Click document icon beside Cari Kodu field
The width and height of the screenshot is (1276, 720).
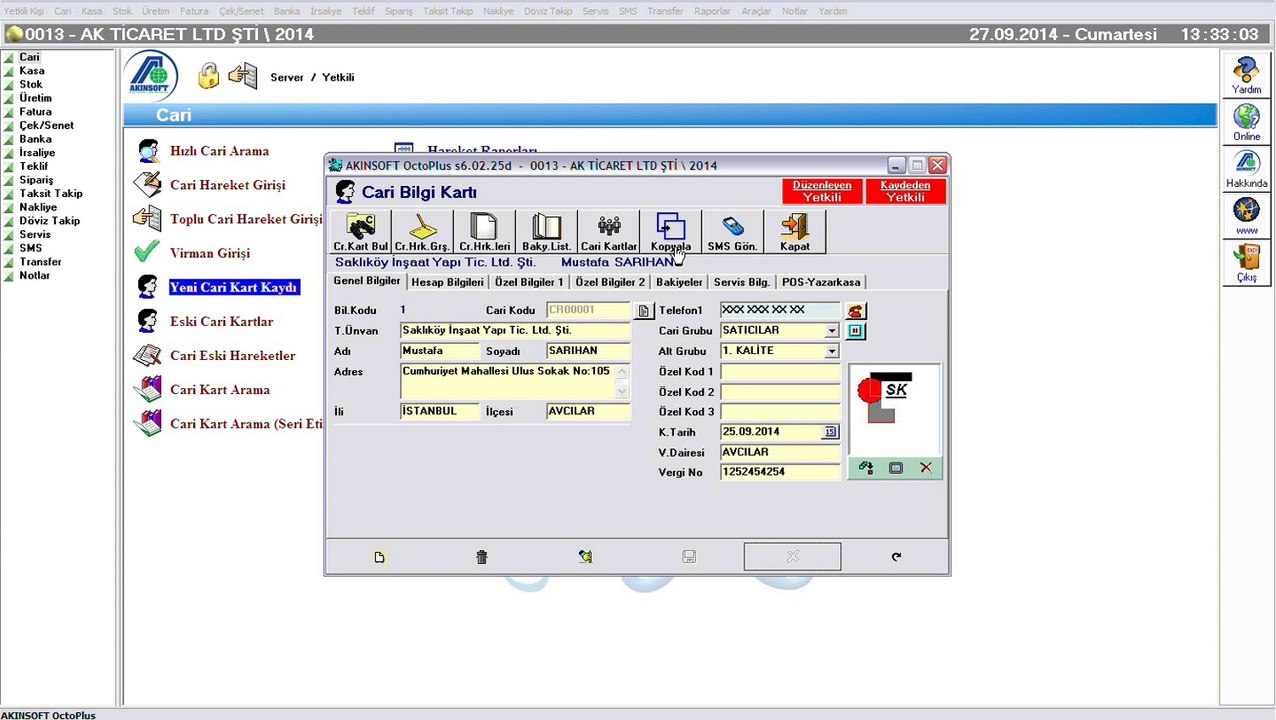tap(643, 311)
